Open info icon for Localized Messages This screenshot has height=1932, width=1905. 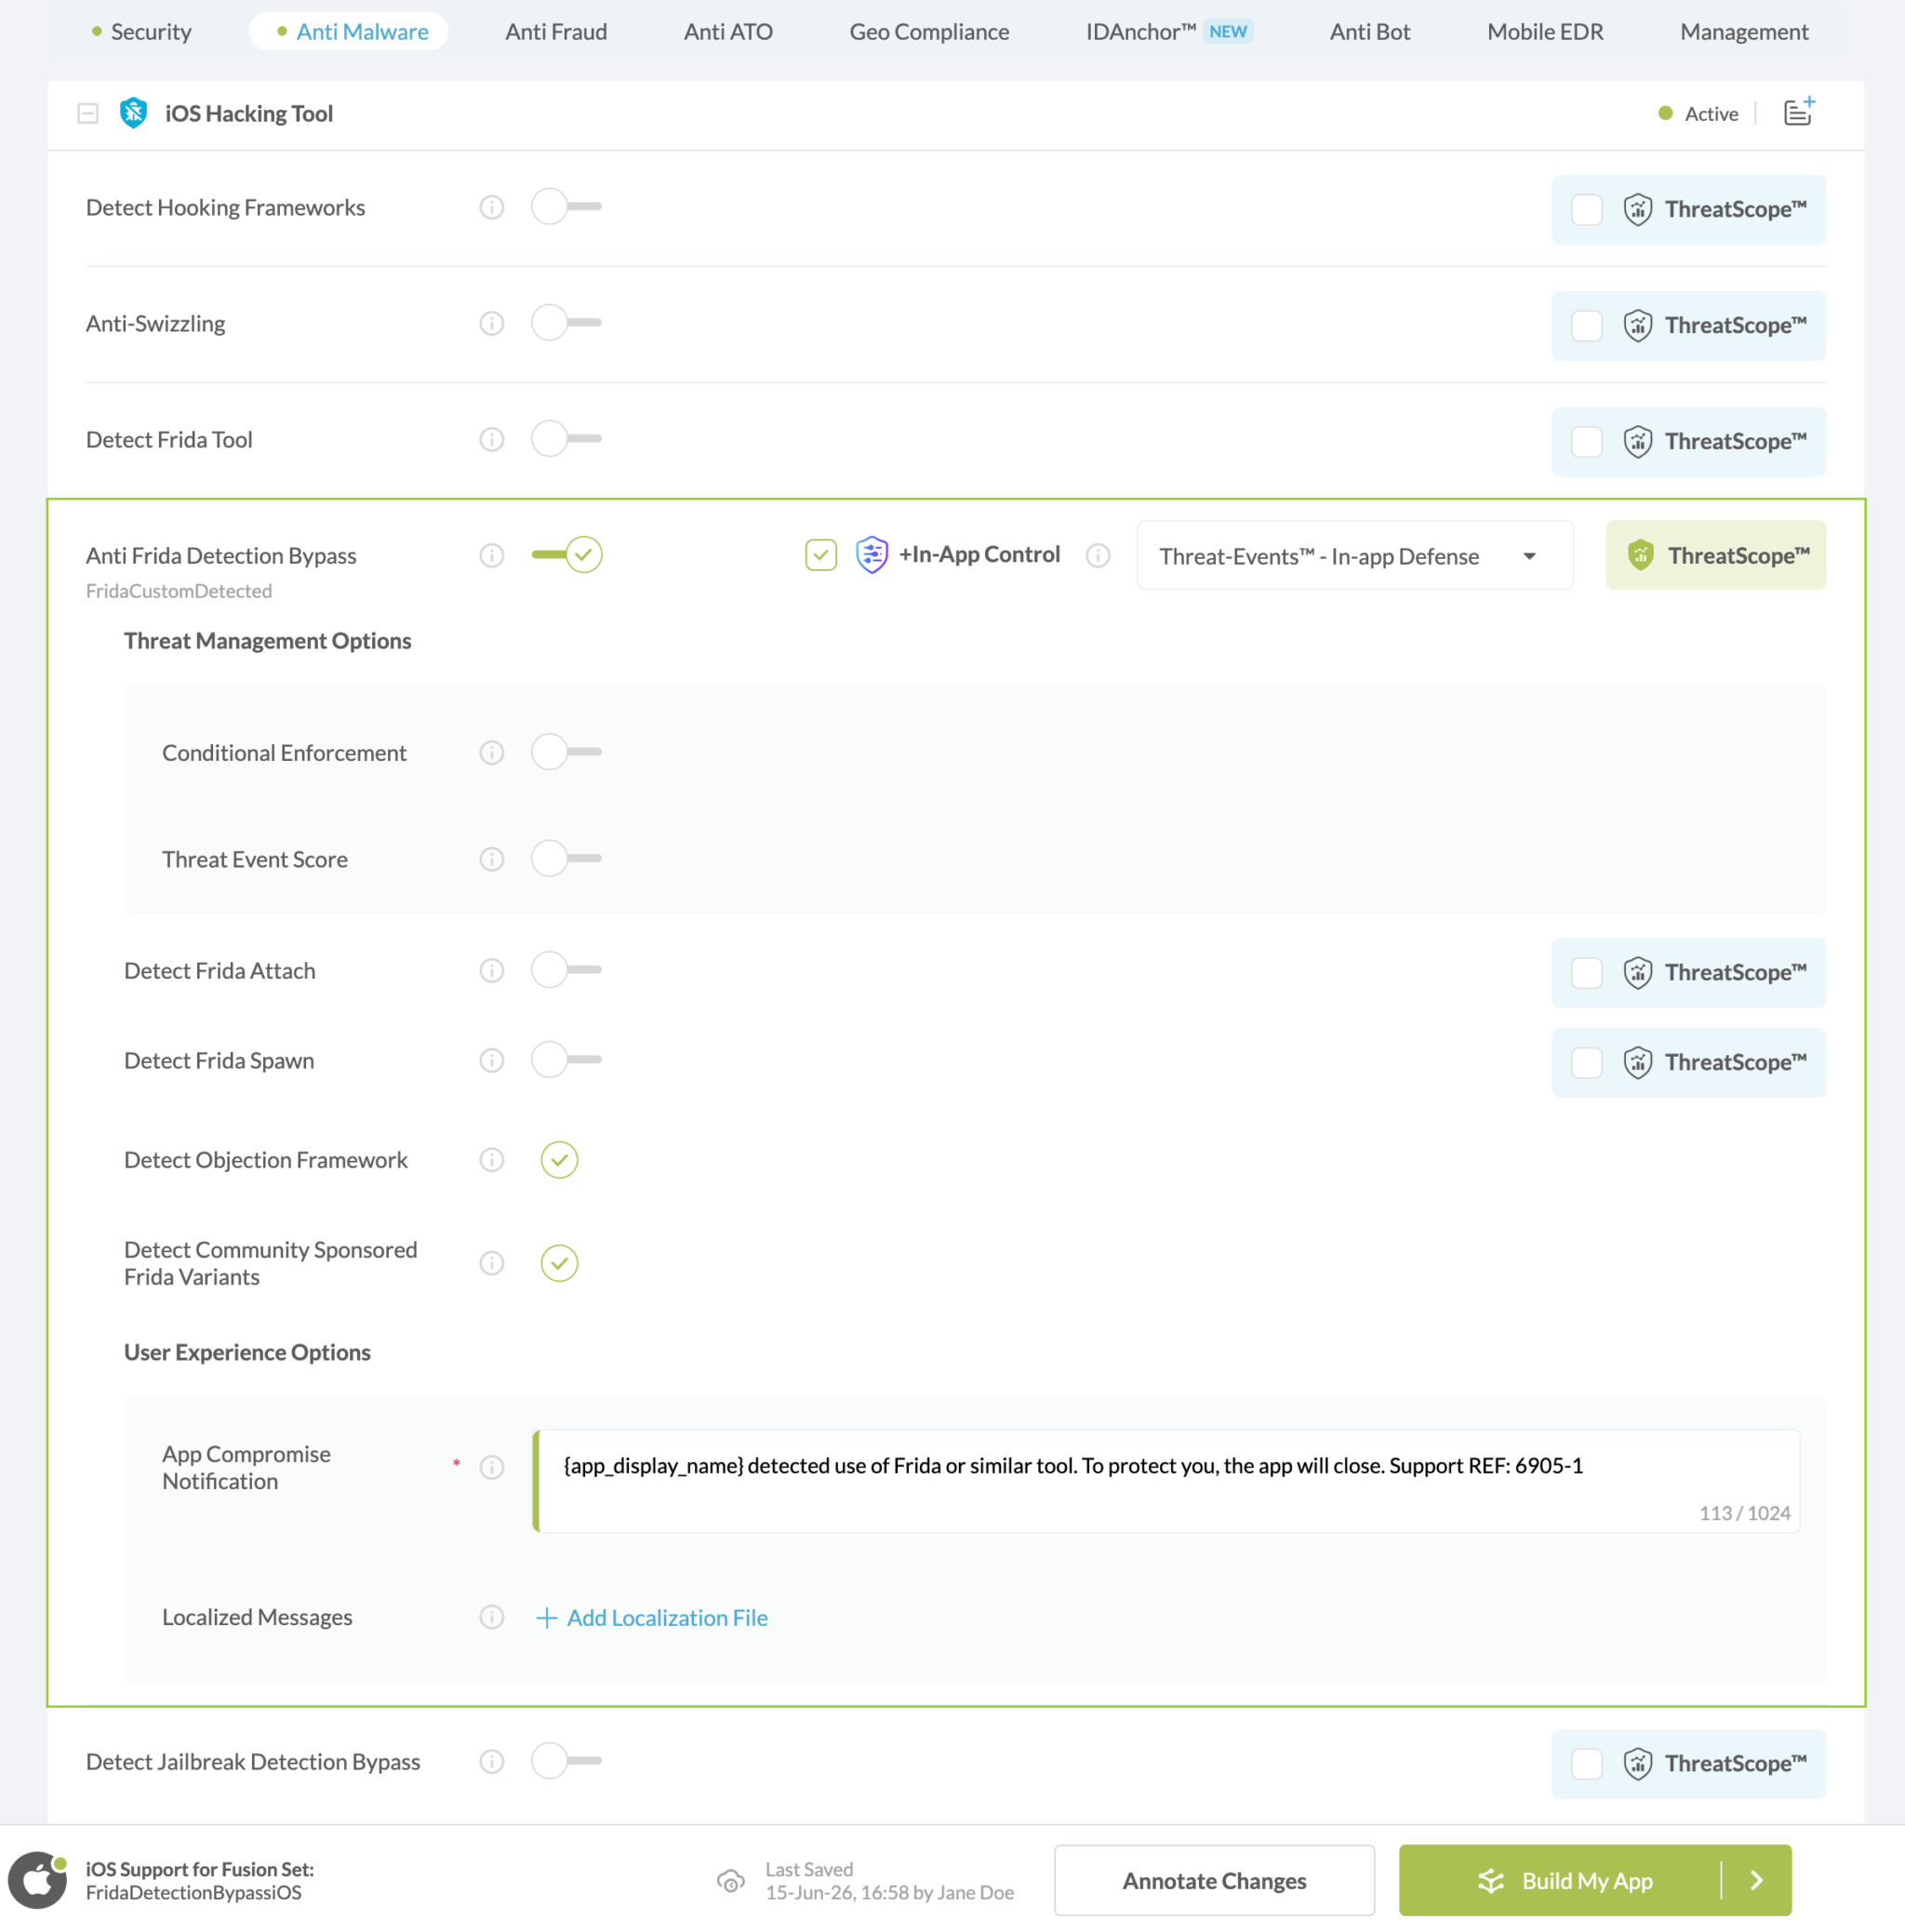[x=491, y=1617]
